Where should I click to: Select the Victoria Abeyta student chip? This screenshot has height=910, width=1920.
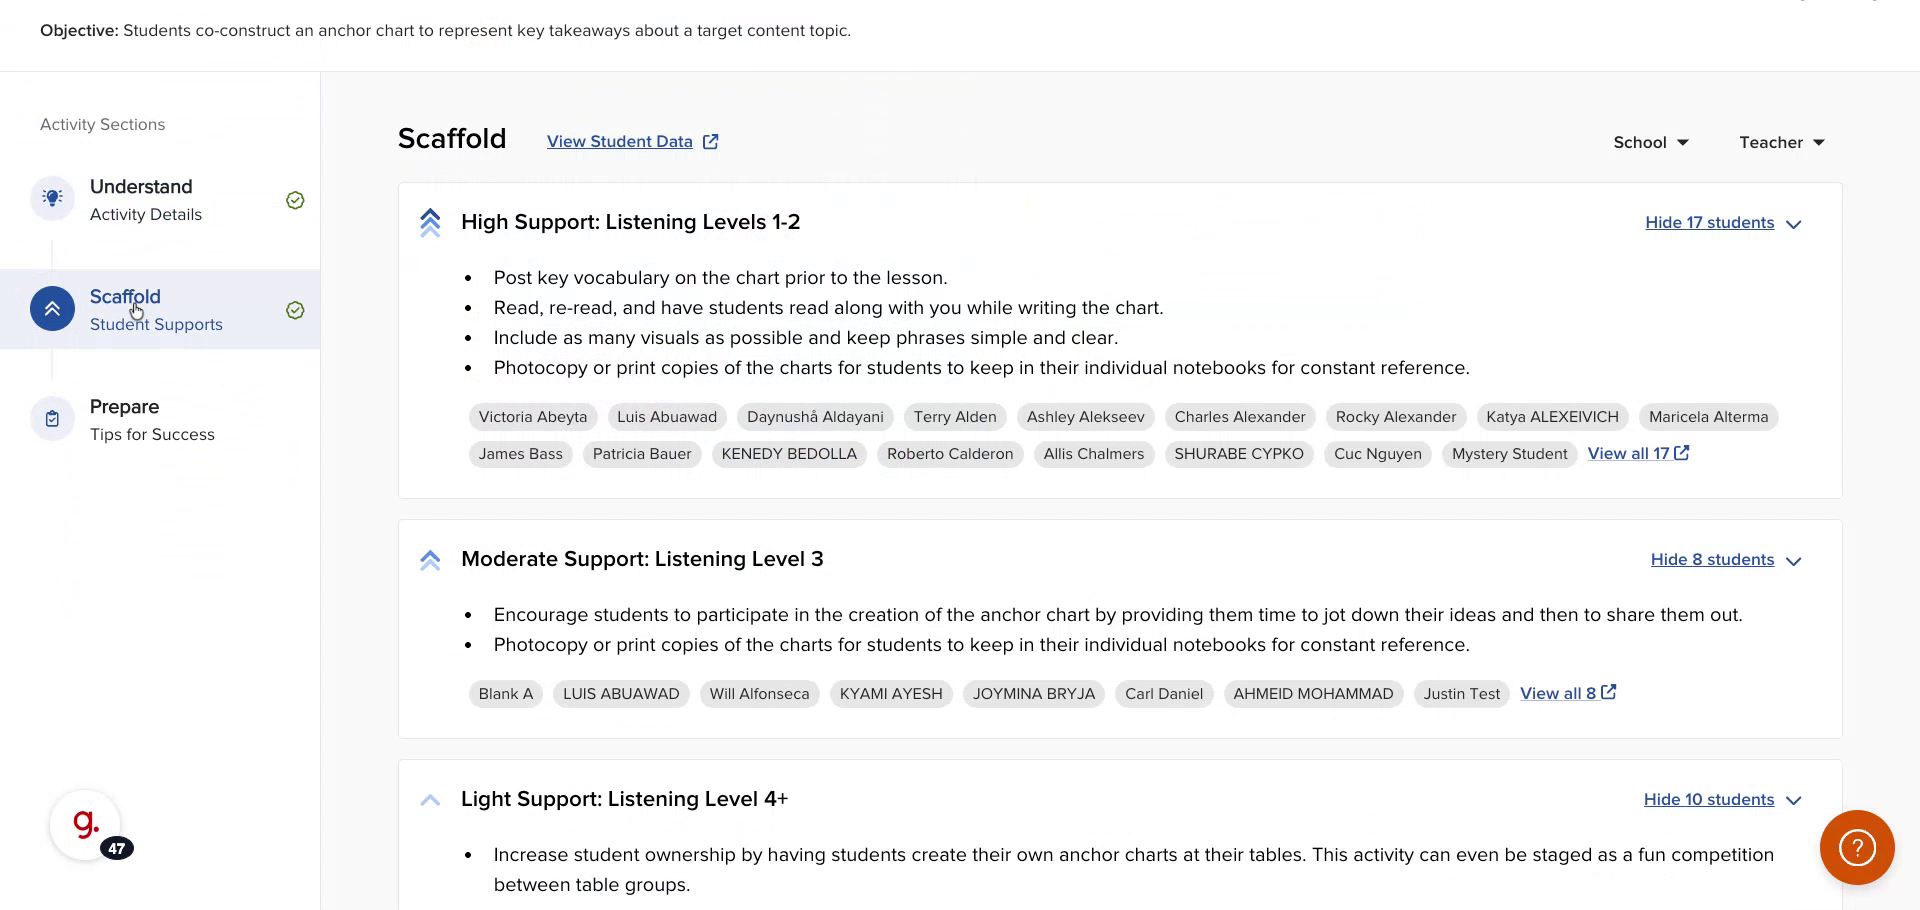(532, 417)
